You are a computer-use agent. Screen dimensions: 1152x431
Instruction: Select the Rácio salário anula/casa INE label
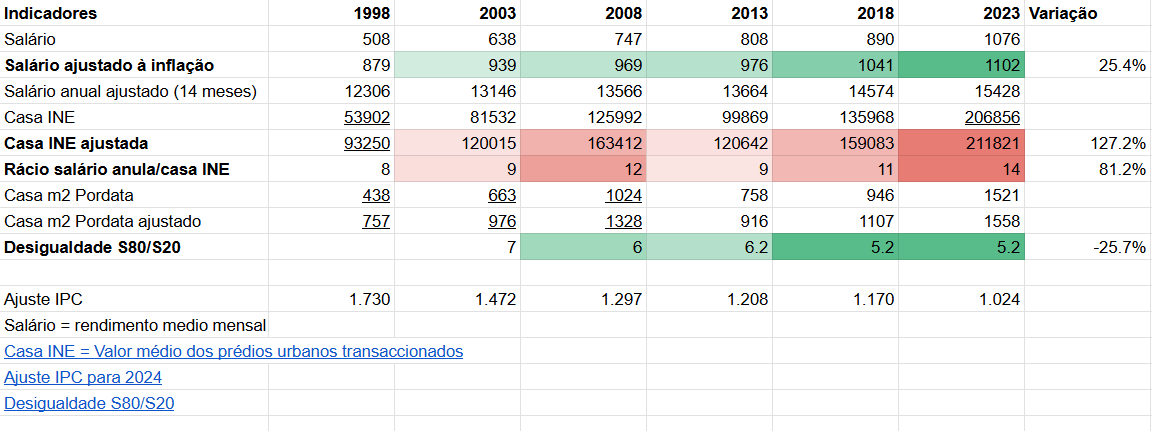[117, 169]
